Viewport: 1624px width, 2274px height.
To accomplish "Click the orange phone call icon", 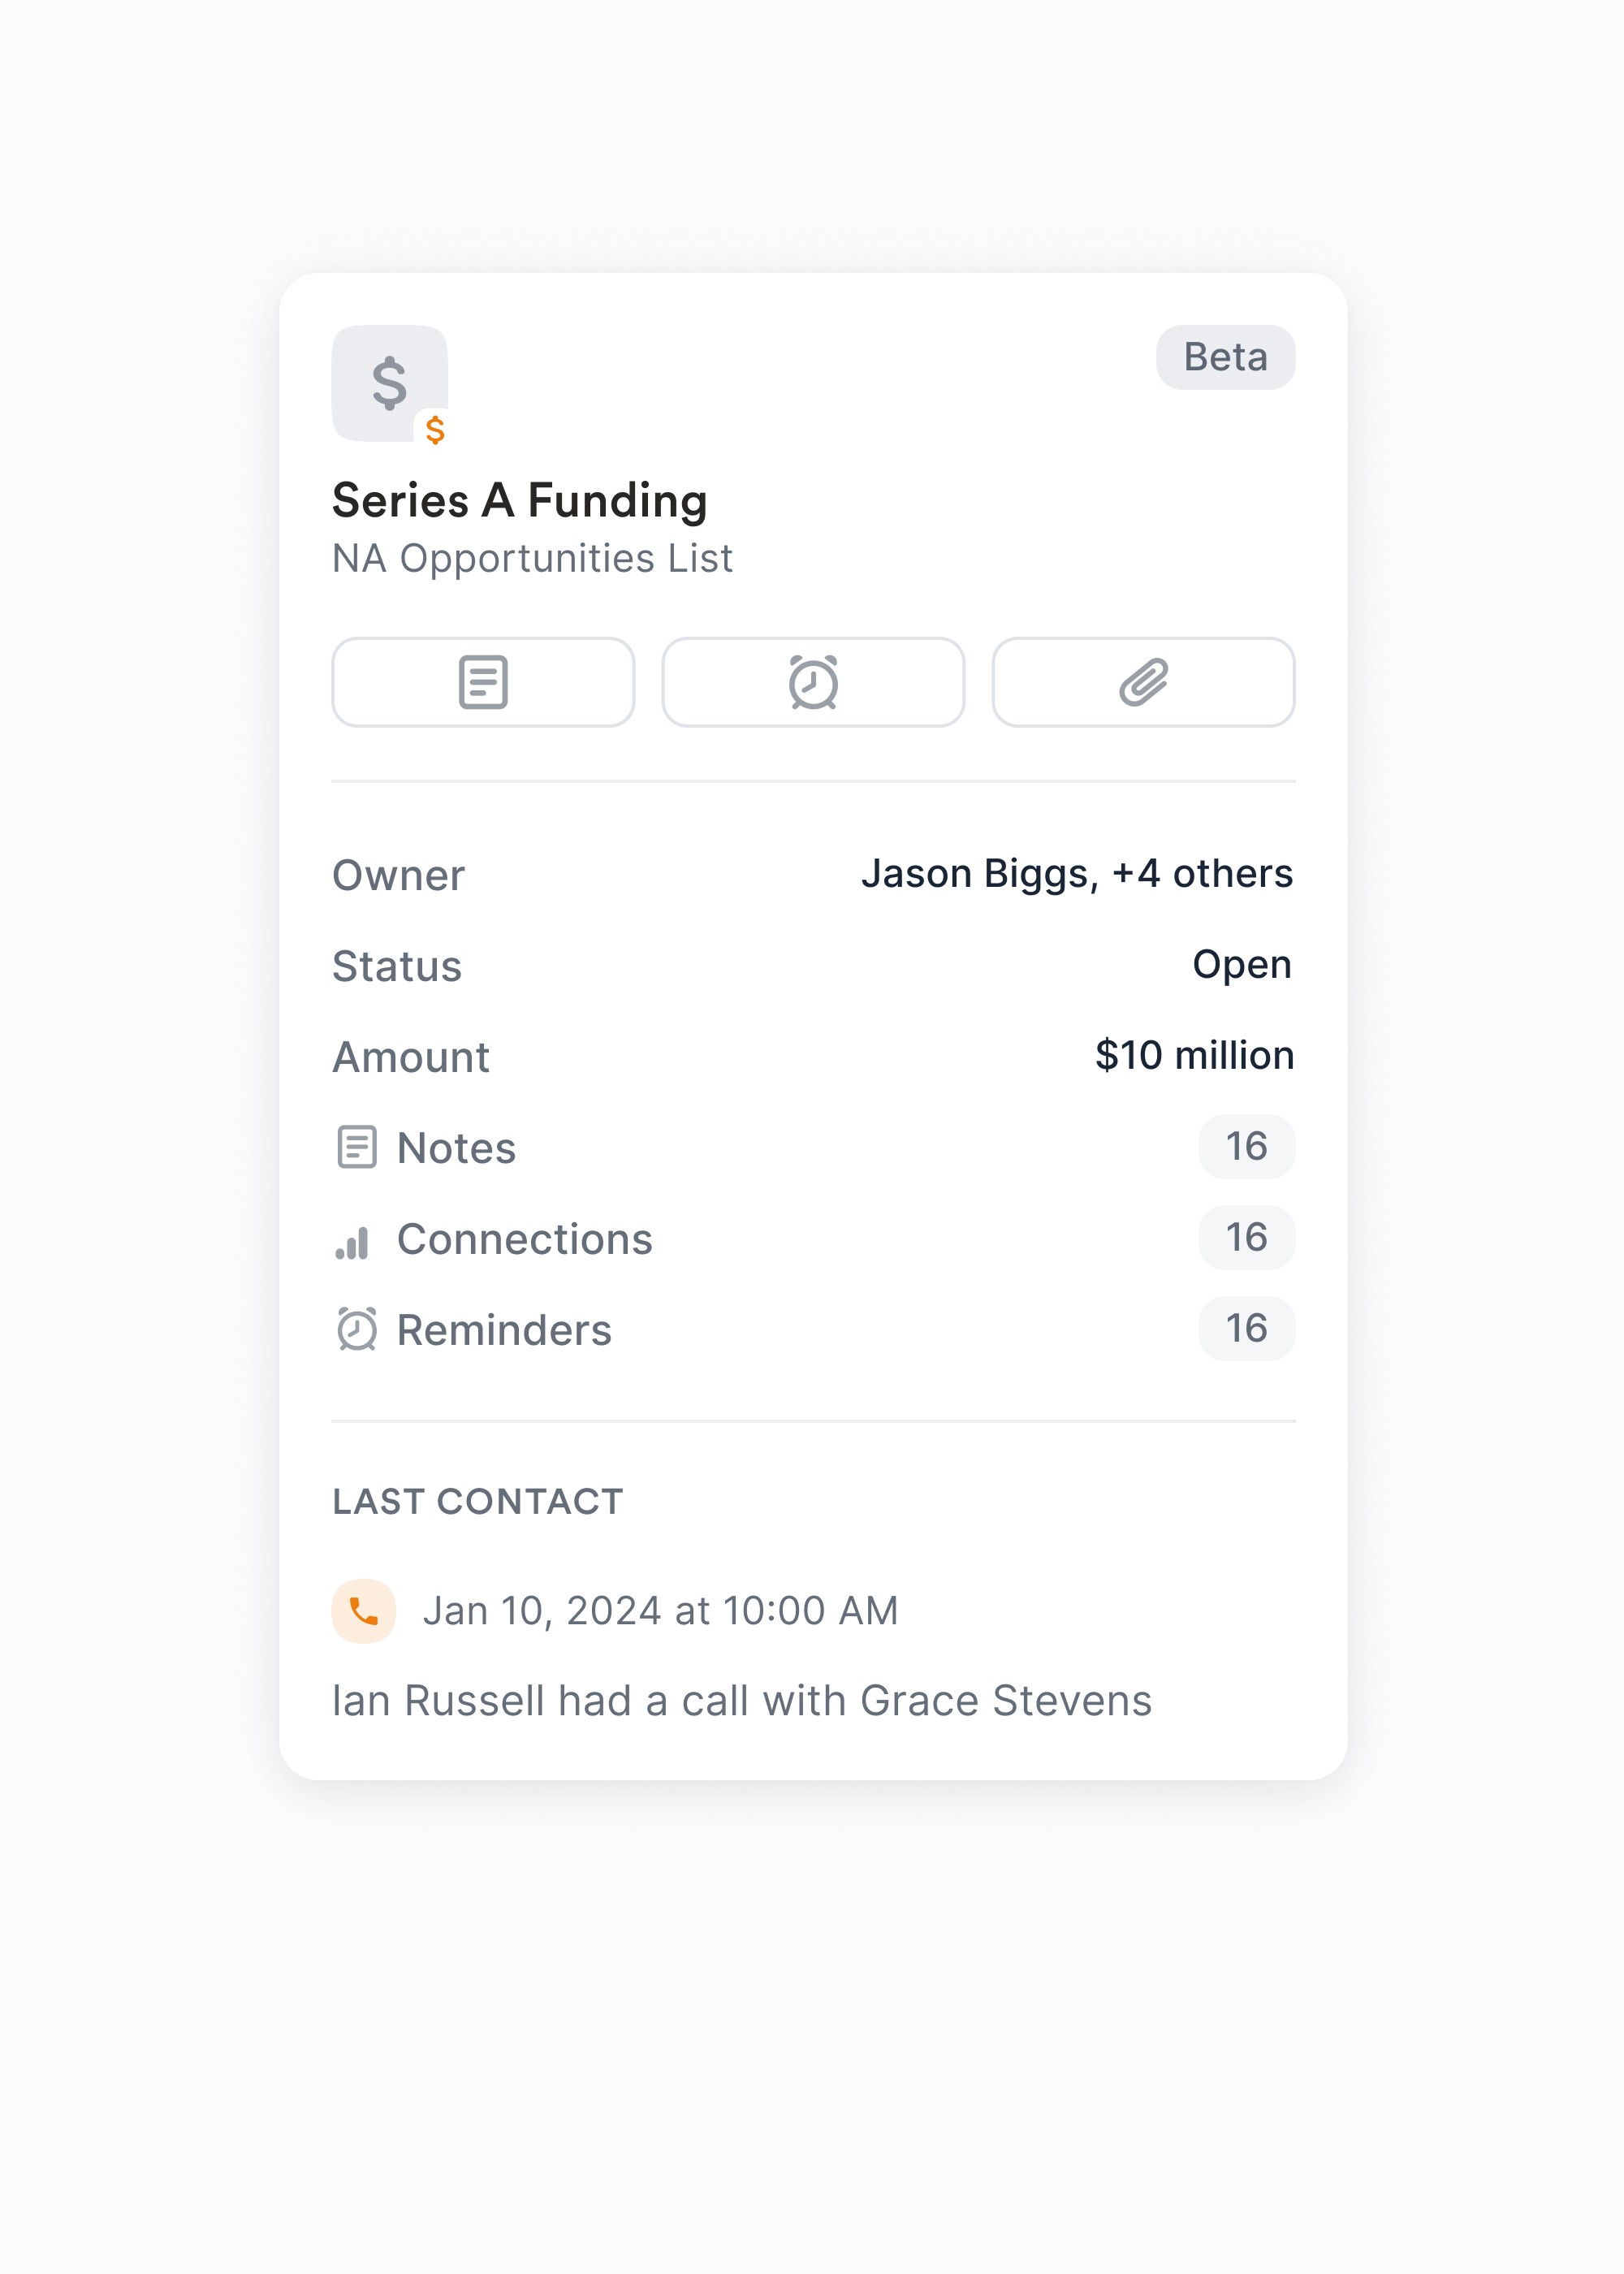I will coord(364,1611).
